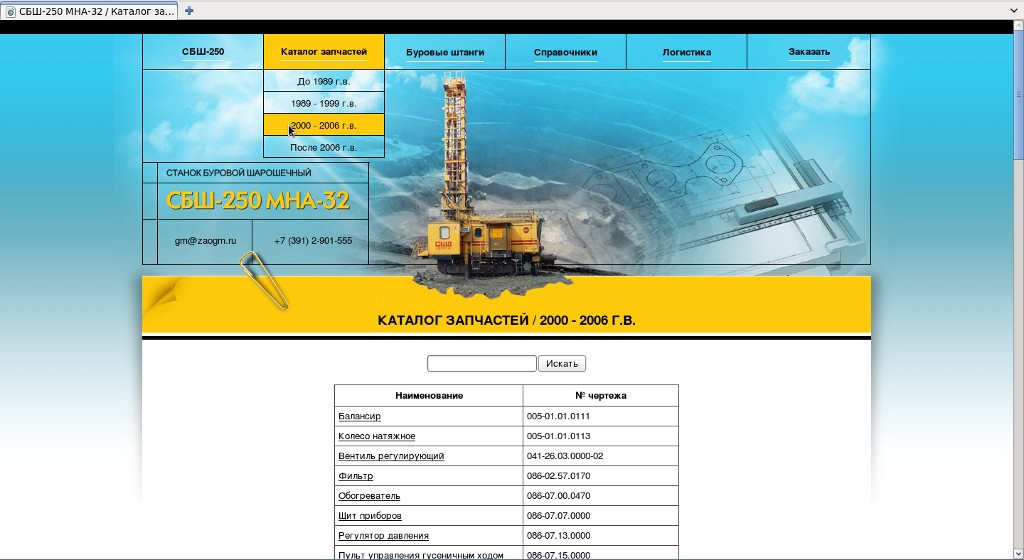Viewport: 1024px width, 560px height.
Task: Open the СБШ-250 menu item
Action: coord(203,52)
